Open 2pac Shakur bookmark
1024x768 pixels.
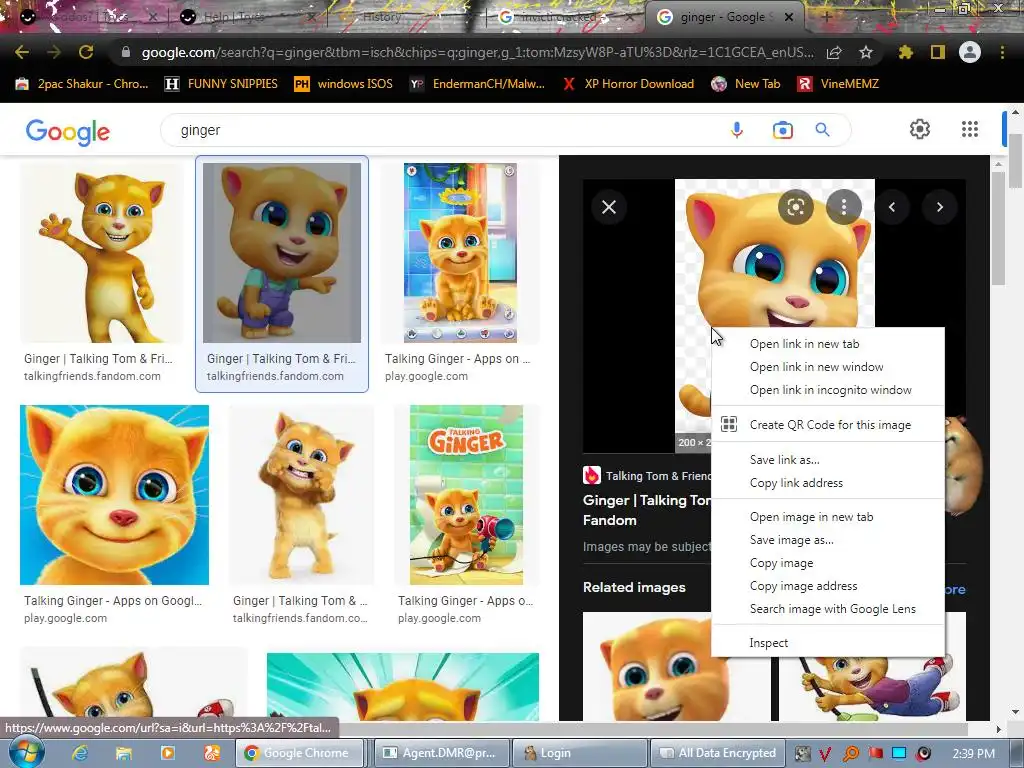coord(82,84)
